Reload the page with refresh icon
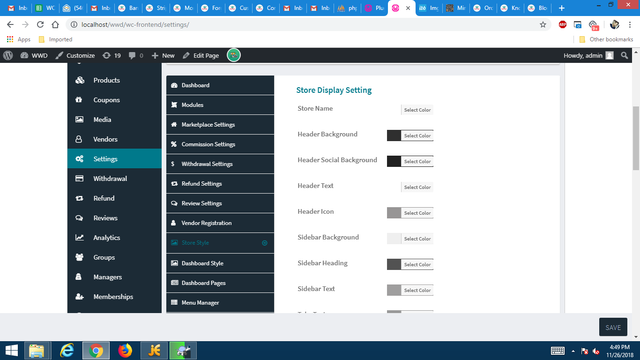Screen dimensions: 640x360 tap(40, 24)
